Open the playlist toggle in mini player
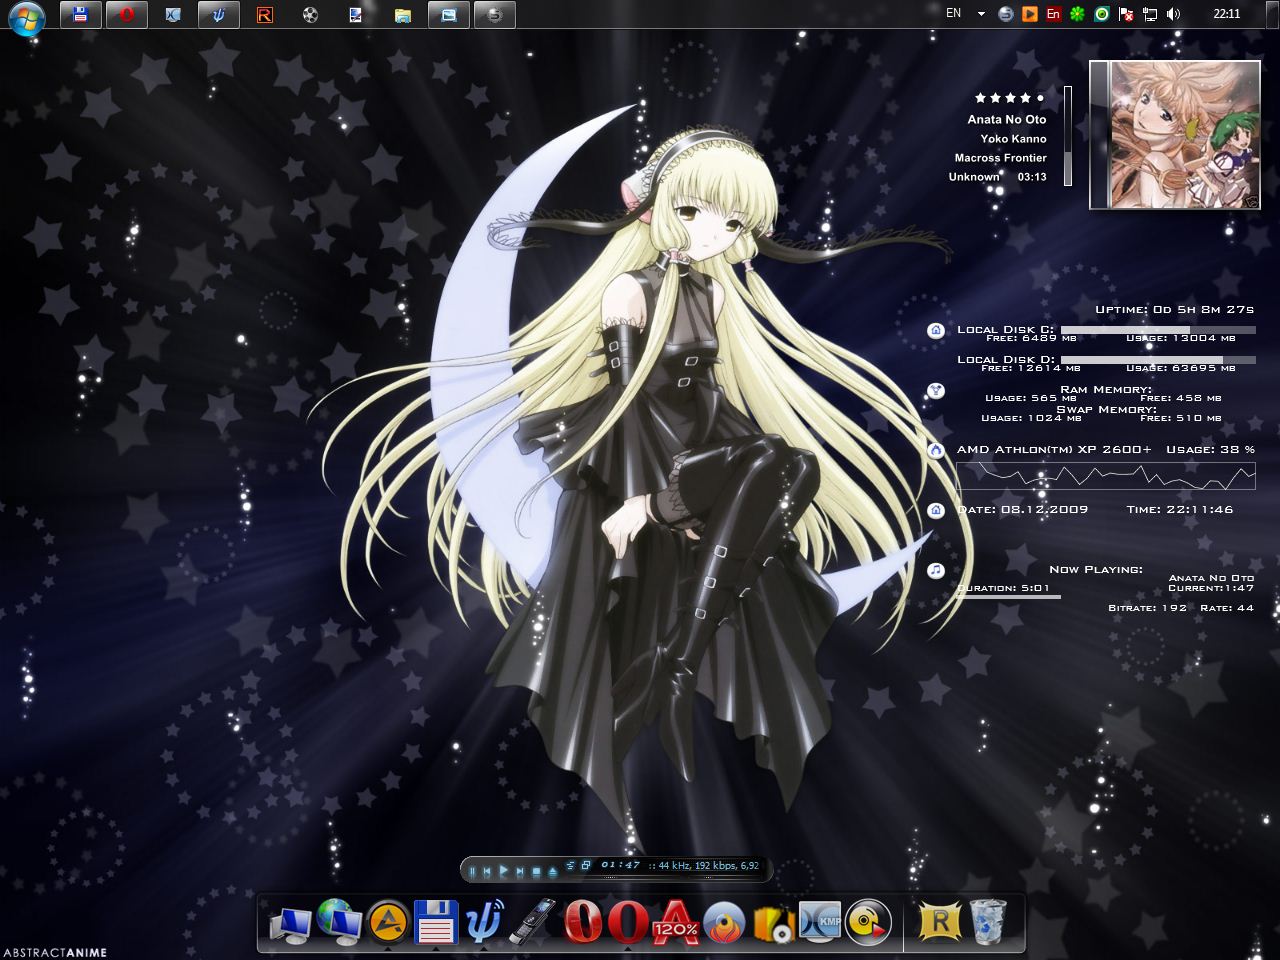The image size is (1280, 960). 571,865
